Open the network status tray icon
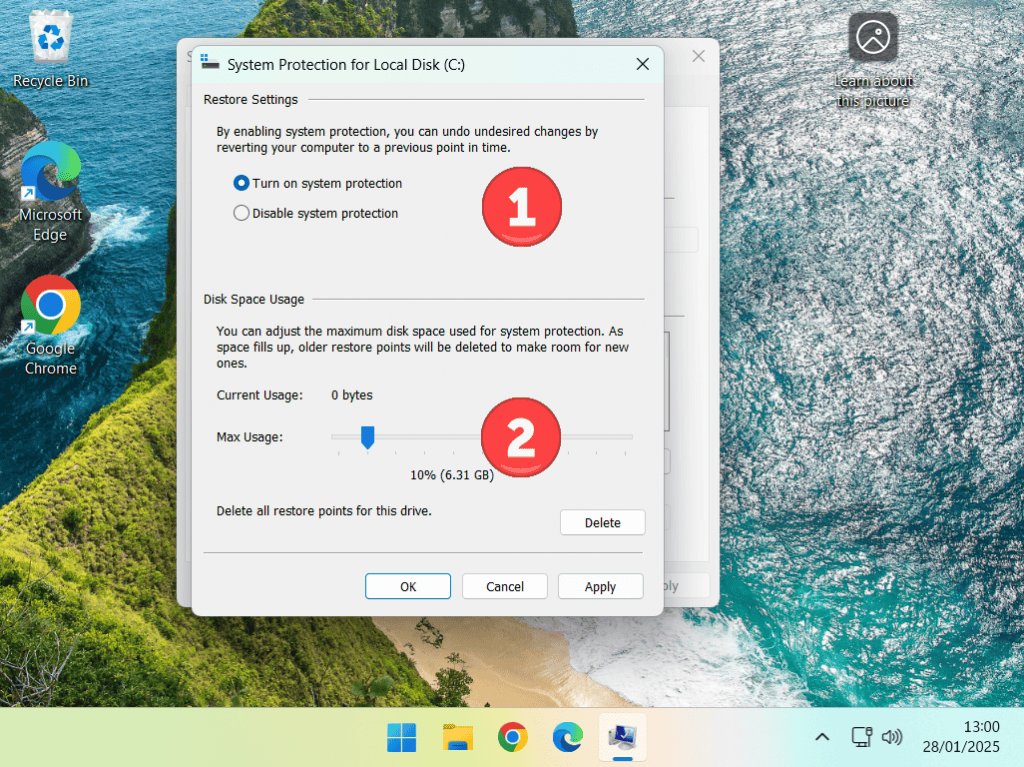The height and width of the screenshot is (767, 1024). point(861,737)
